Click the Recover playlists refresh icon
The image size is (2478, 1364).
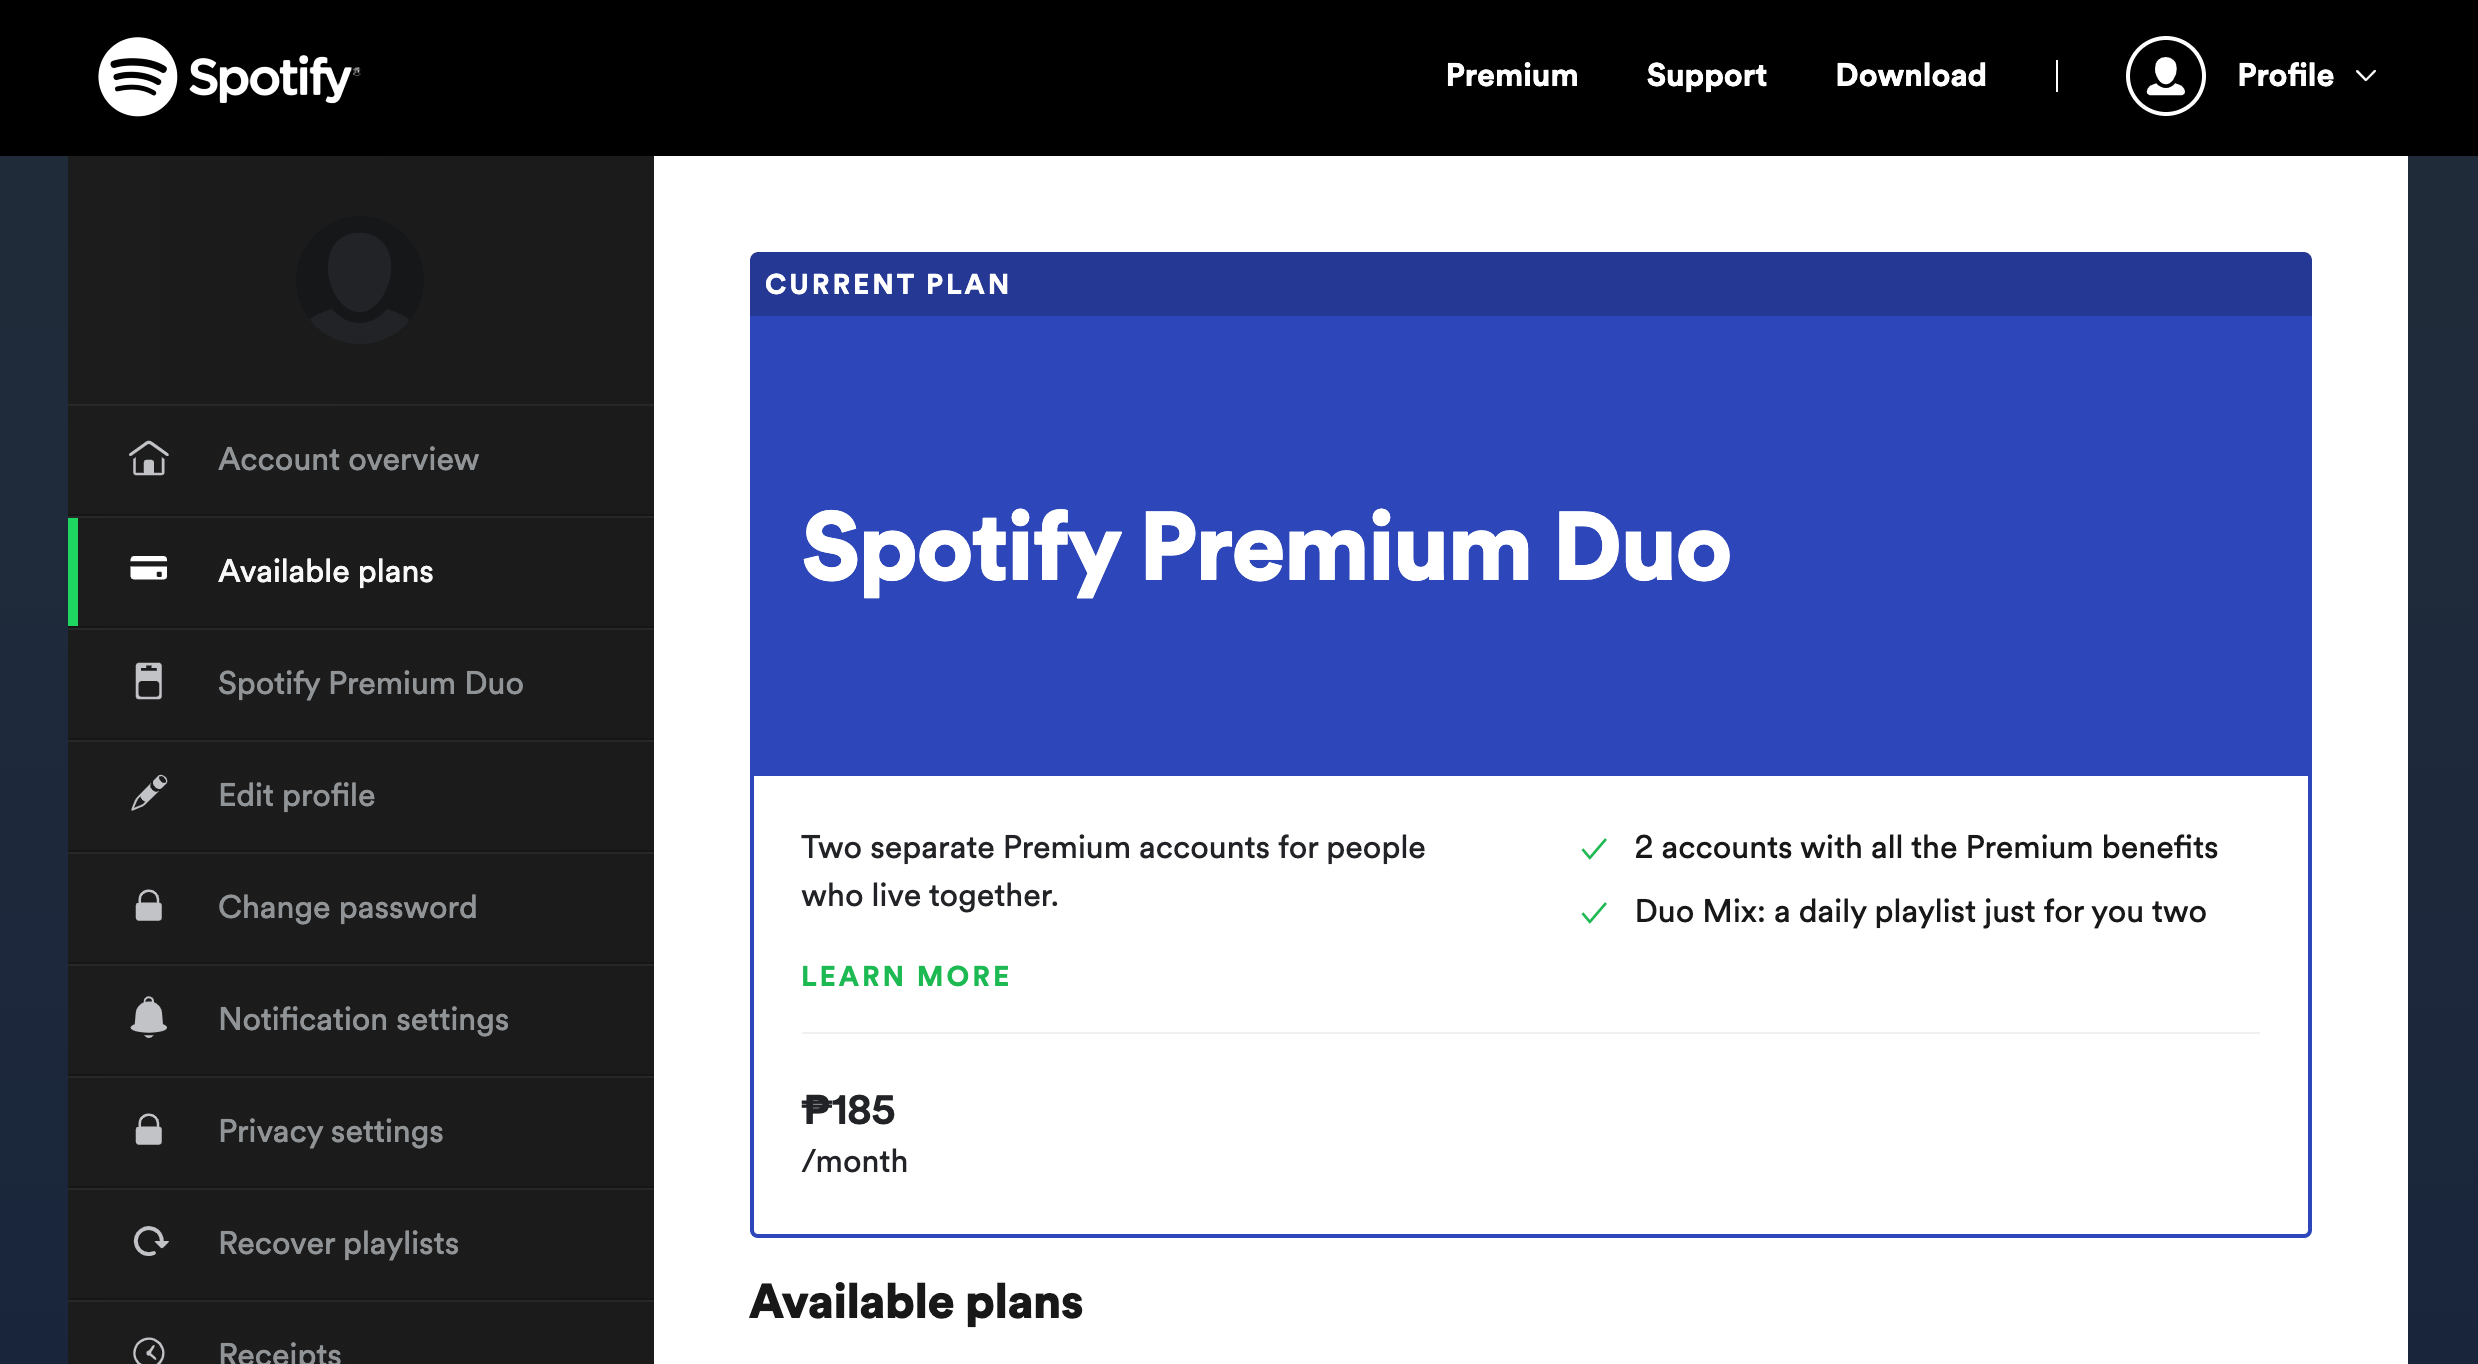pos(149,1242)
